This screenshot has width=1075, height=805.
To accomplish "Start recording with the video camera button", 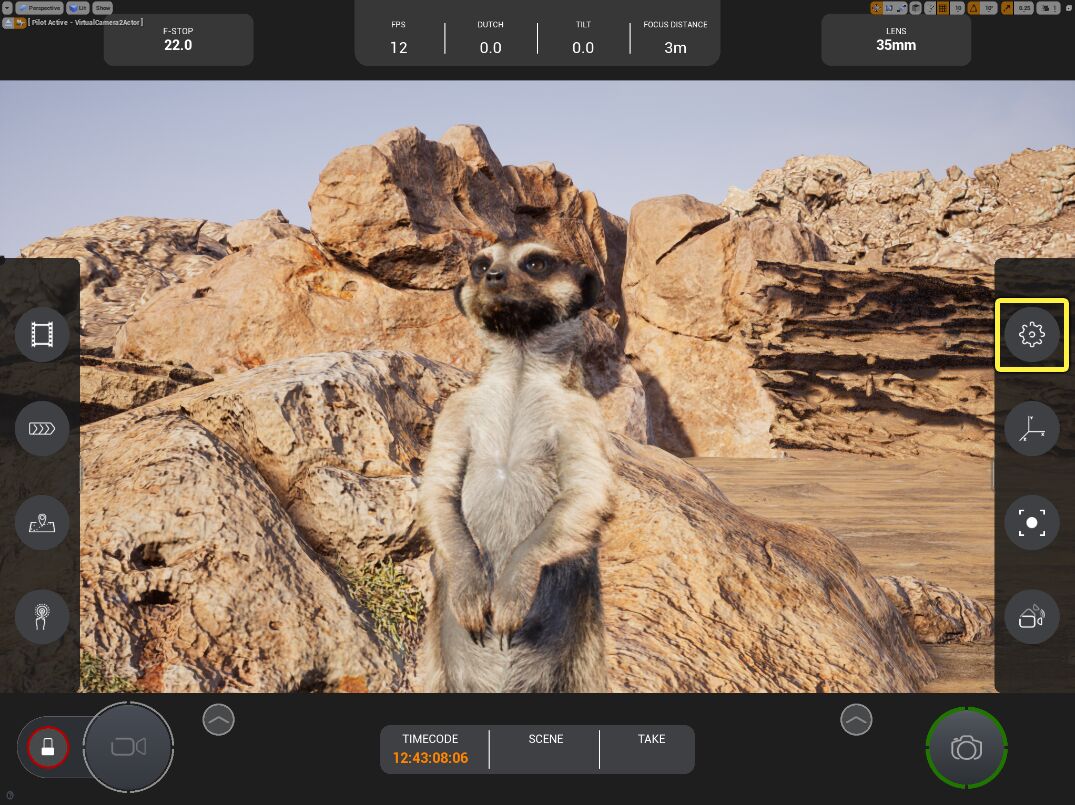I will [x=128, y=747].
